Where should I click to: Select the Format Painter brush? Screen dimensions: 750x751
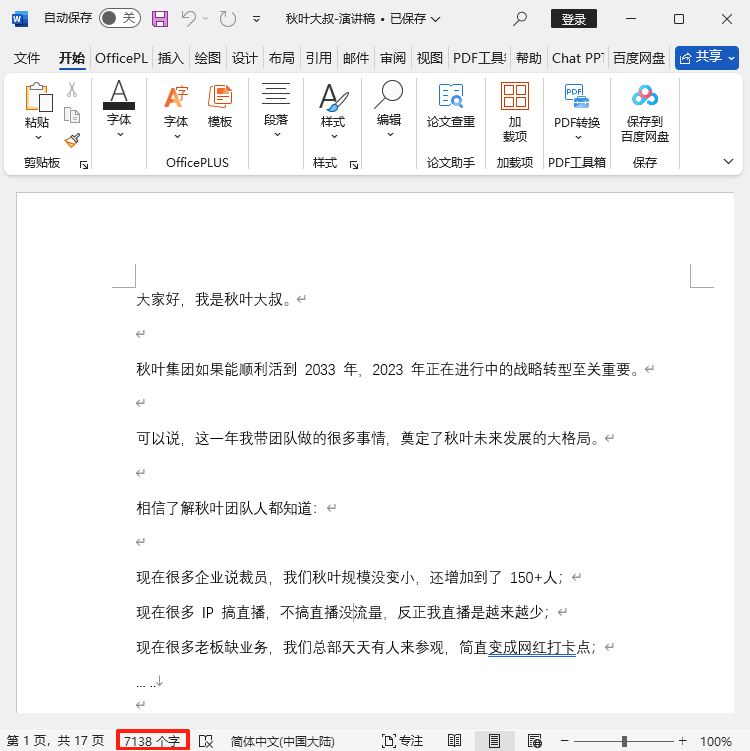(72, 140)
